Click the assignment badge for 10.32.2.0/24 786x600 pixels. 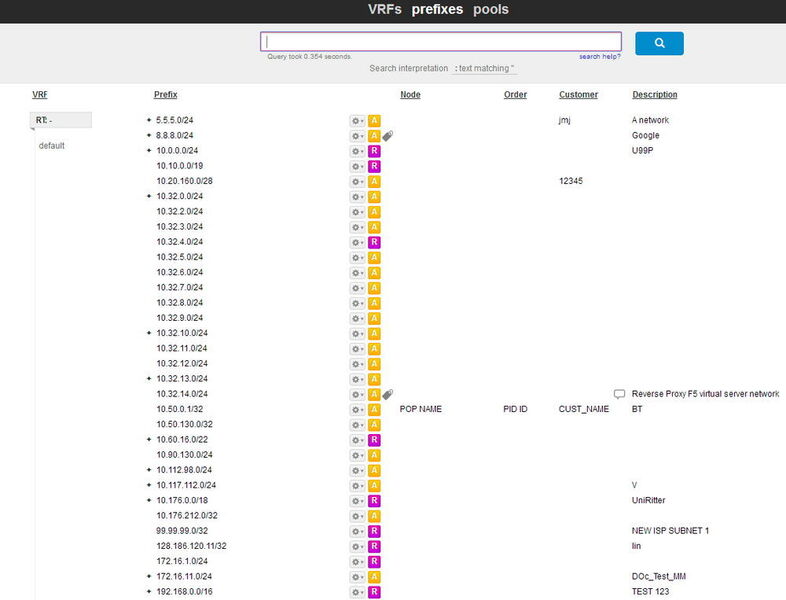pyautogui.click(x=374, y=212)
